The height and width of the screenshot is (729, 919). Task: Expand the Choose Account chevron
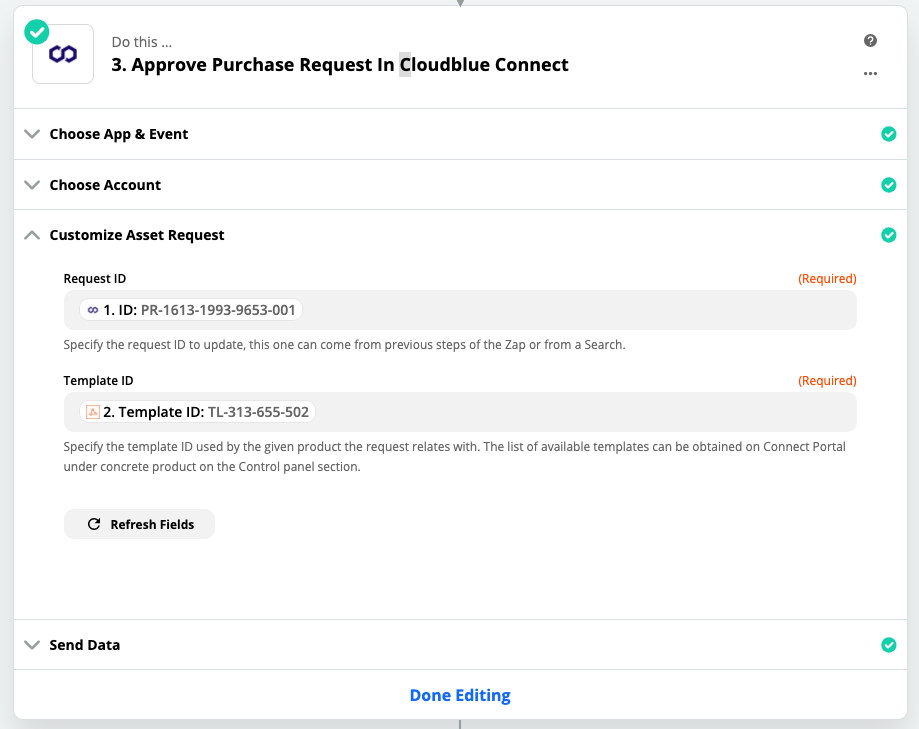(x=32, y=185)
